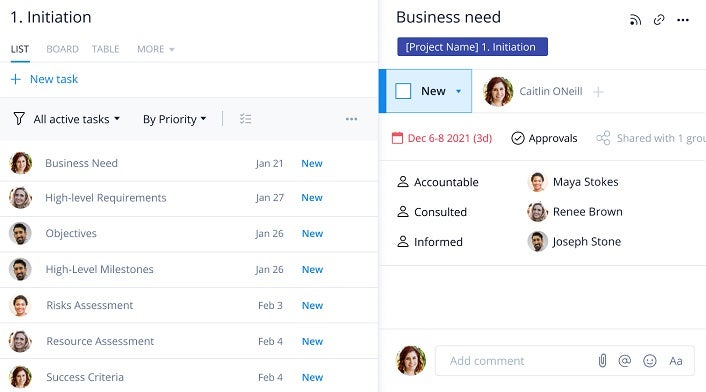
Task: Click the calendar icon next to dates
Action: click(x=397, y=138)
